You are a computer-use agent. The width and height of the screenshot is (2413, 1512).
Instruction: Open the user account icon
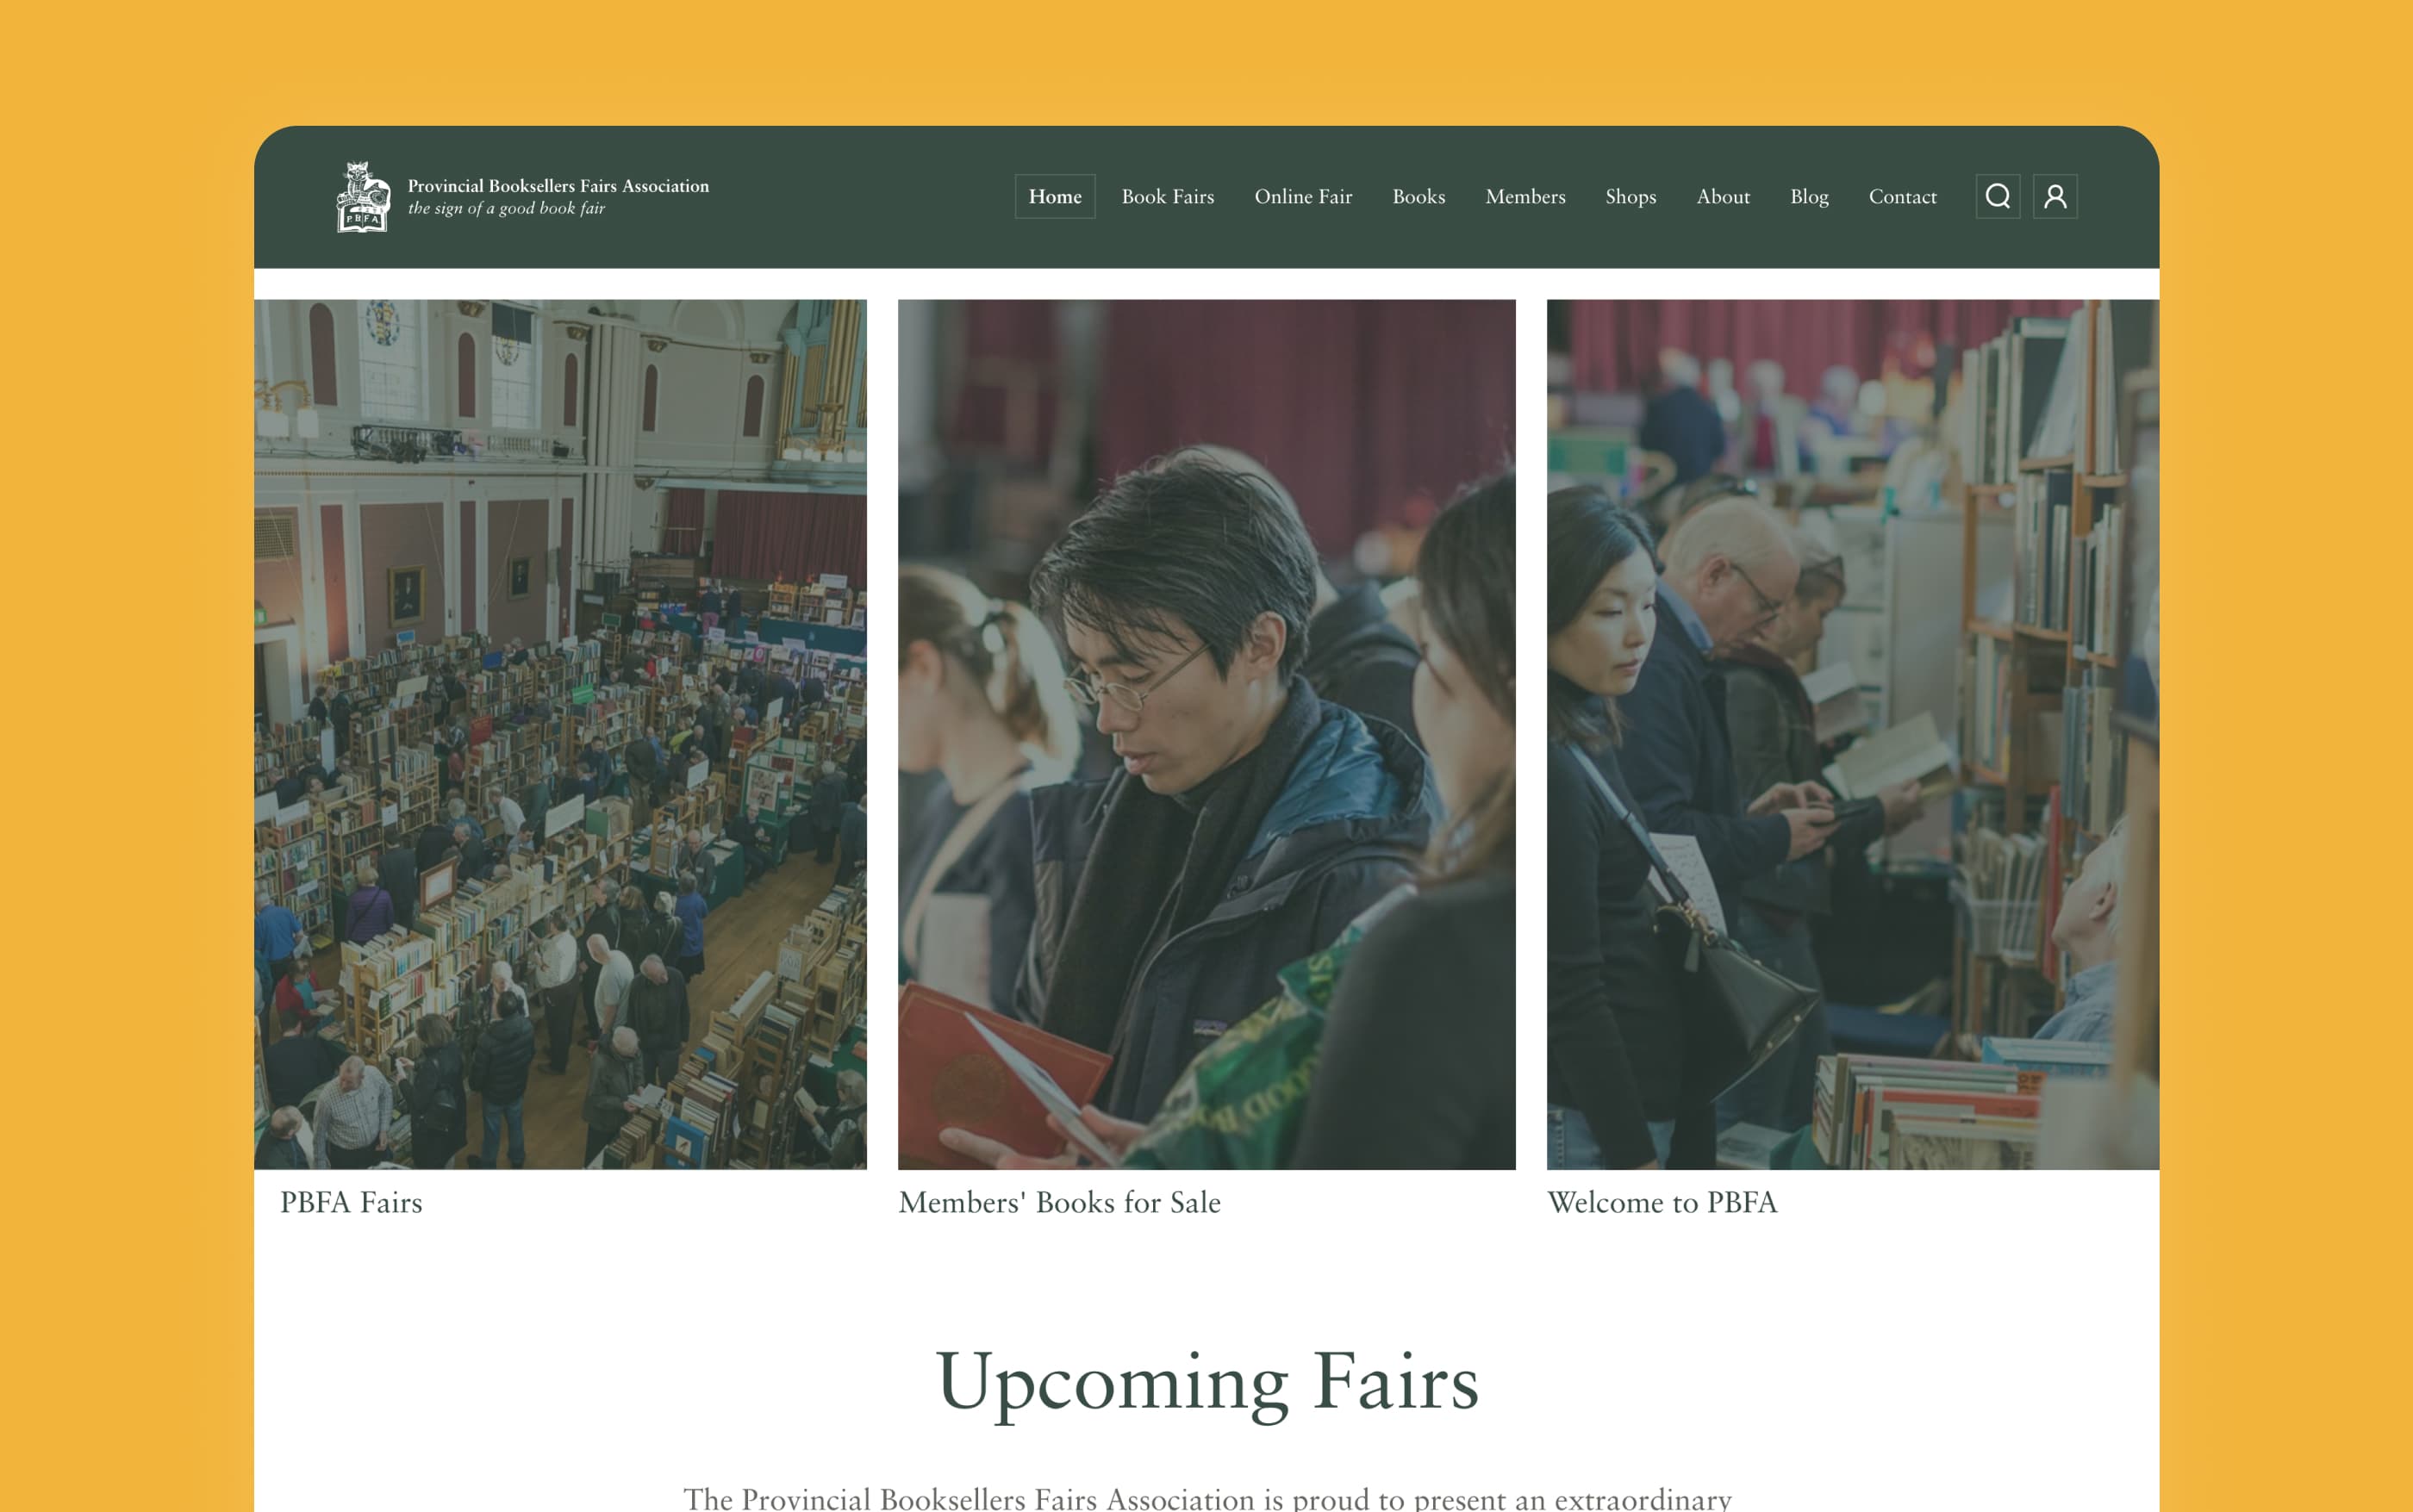(2055, 196)
